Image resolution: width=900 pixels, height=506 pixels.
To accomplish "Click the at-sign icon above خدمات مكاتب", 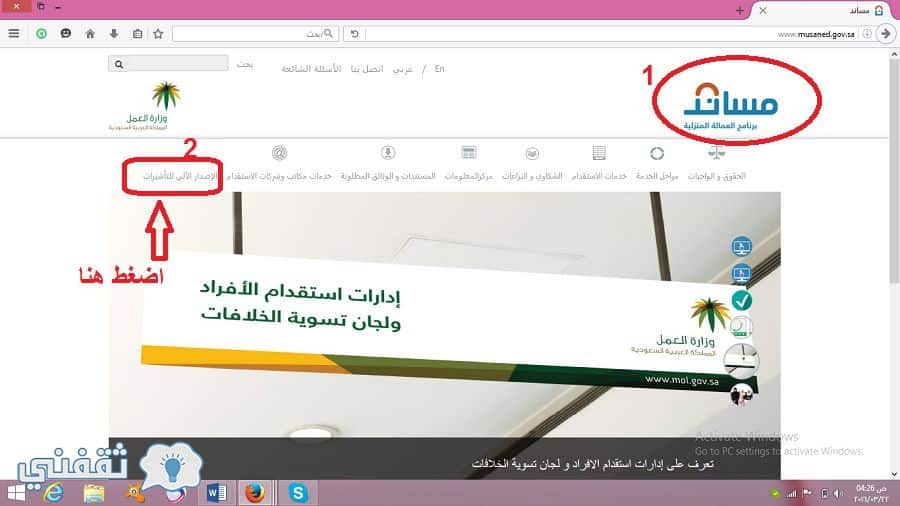I will click(279, 153).
